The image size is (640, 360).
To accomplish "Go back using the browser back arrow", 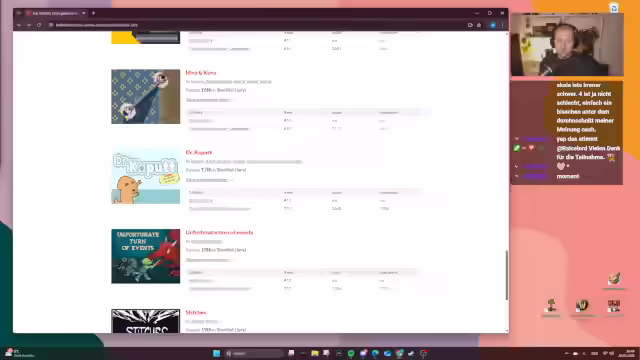I will (19, 25).
